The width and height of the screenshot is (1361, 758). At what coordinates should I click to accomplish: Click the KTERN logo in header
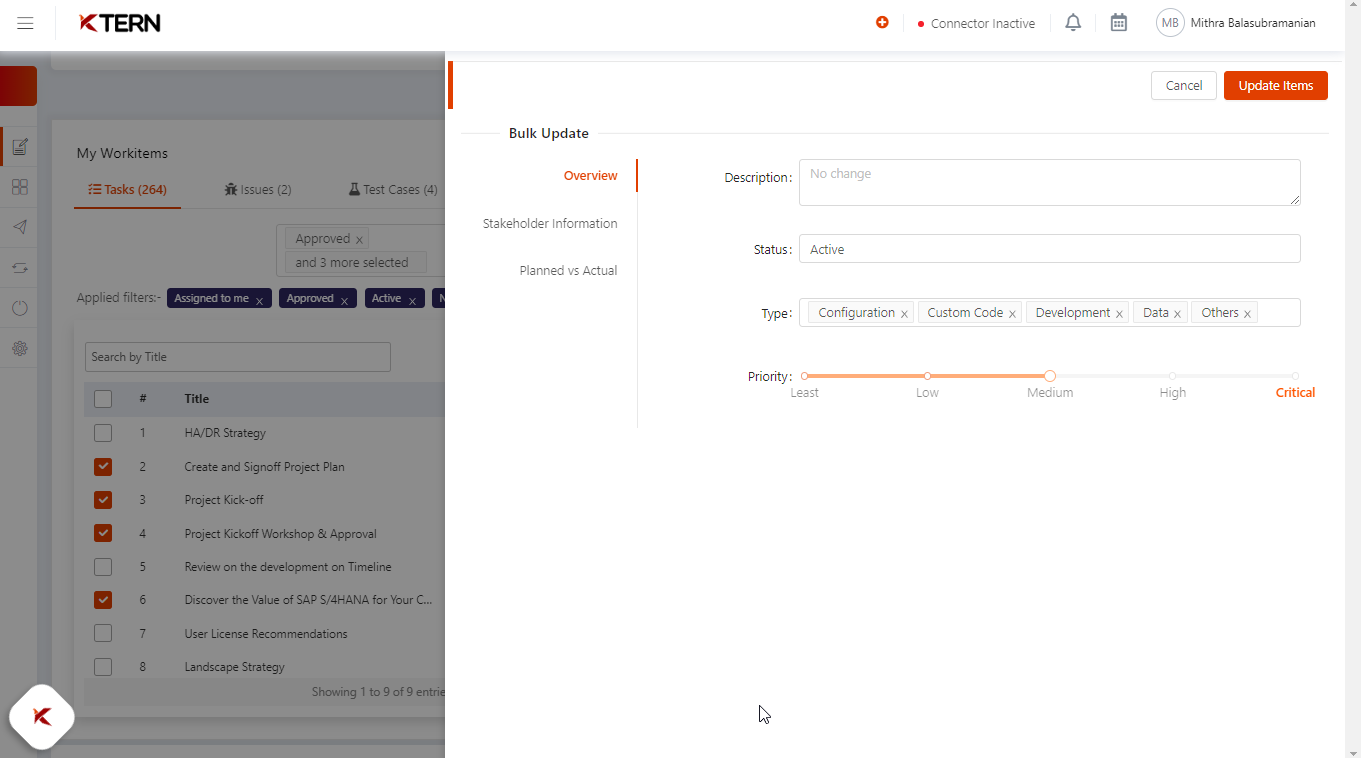pyautogui.click(x=120, y=23)
